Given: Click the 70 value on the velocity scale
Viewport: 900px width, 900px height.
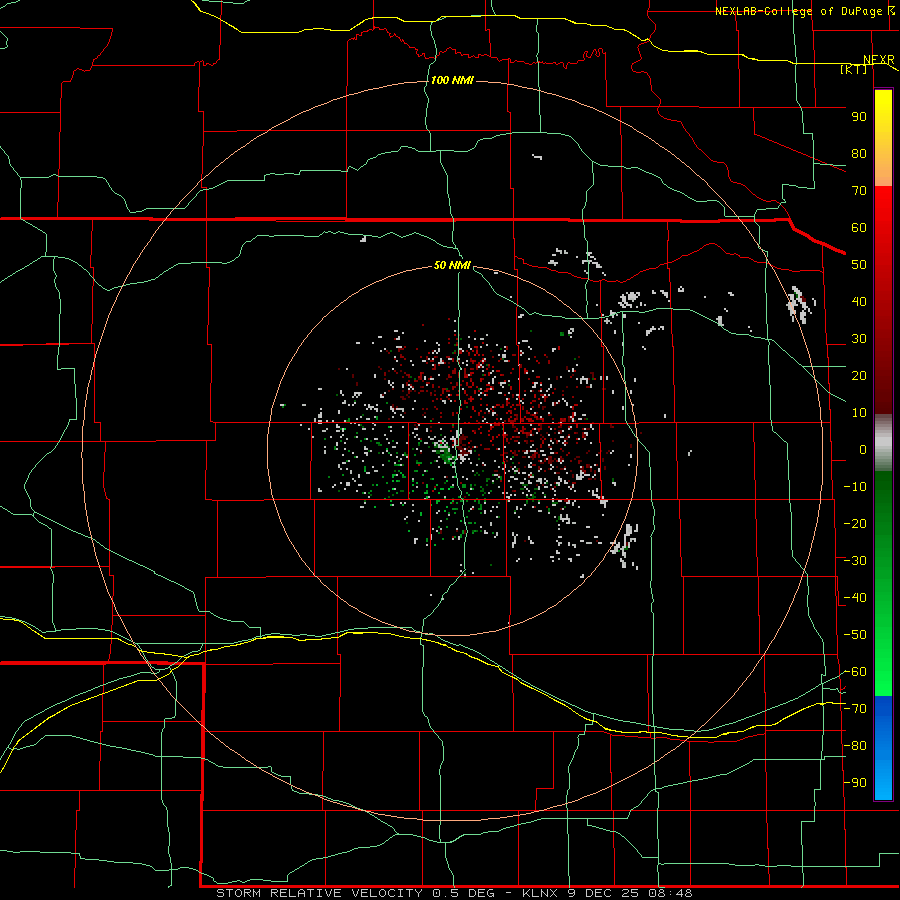Looking at the screenshot, I should pos(859,191).
